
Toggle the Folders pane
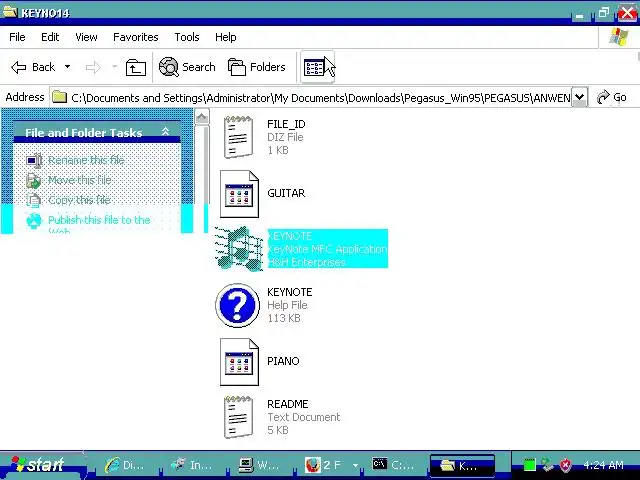(x=256, y=67)
